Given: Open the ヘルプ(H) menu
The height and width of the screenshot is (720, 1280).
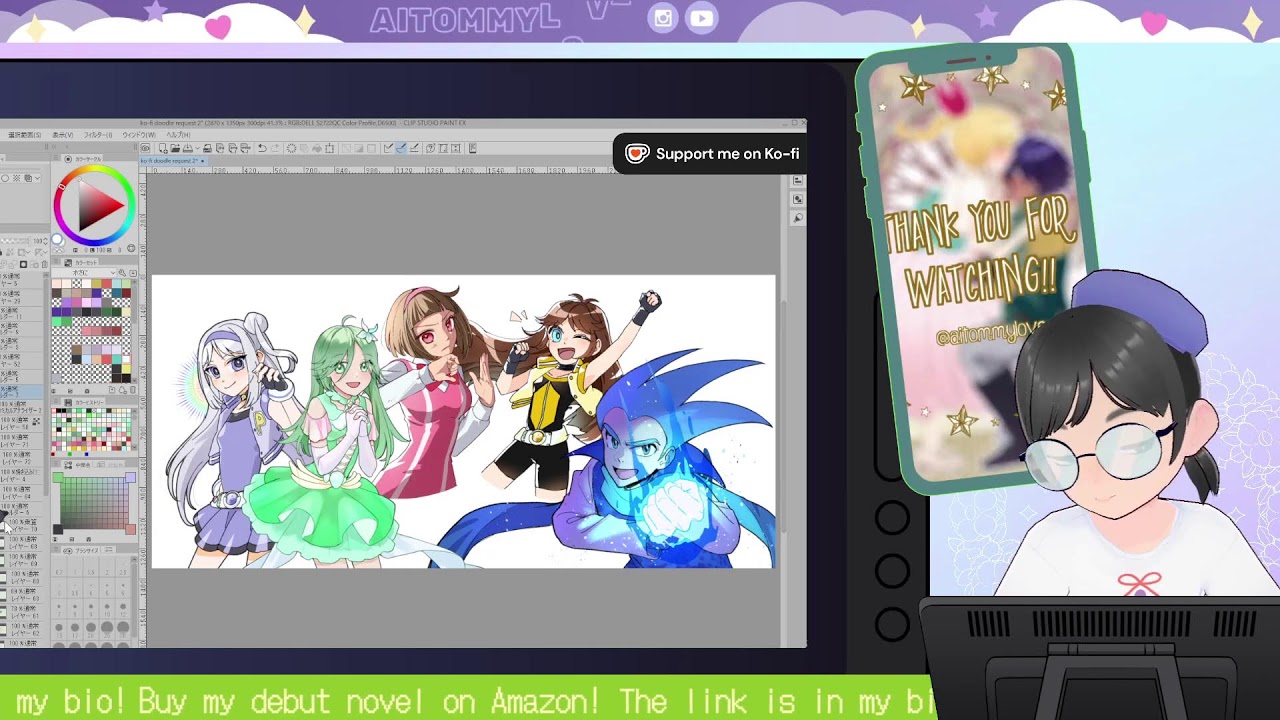Looking at the screenshot, I should (178, 135).
